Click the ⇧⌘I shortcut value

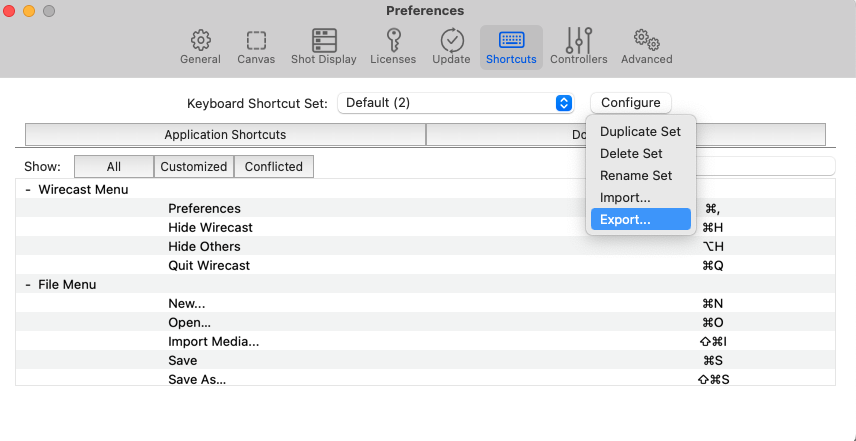click(x=714, y=342)
